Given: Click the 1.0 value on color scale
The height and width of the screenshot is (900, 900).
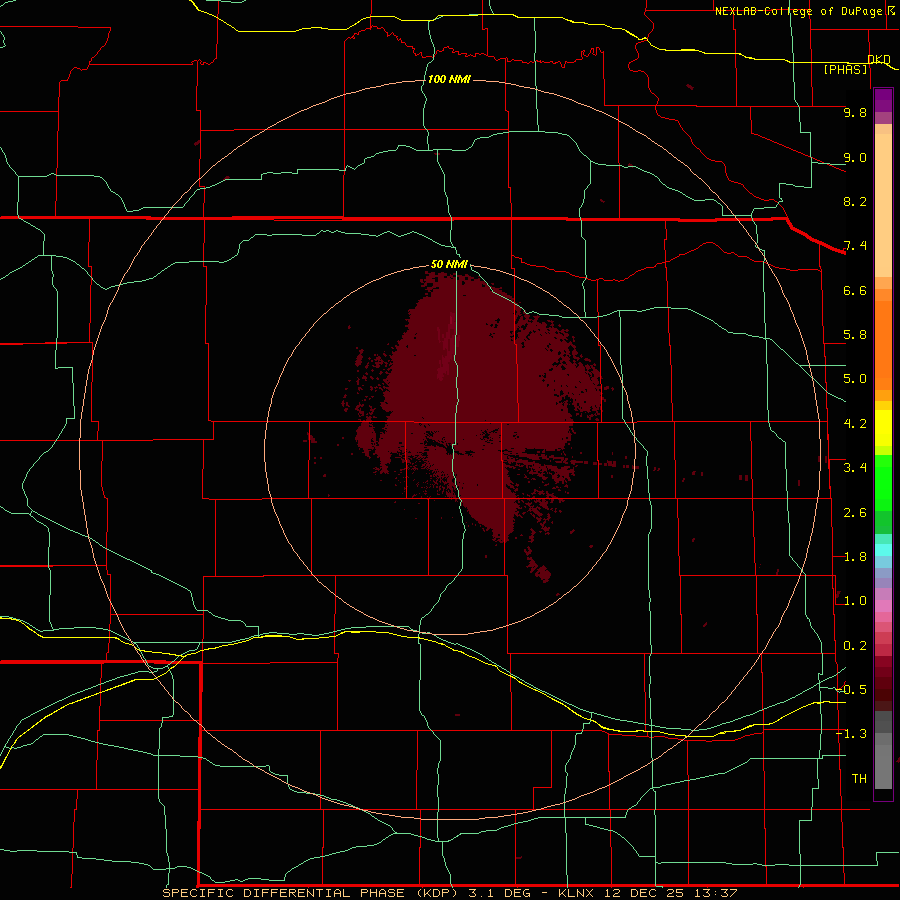Looking at the screenshot, I should coord(855,601).
